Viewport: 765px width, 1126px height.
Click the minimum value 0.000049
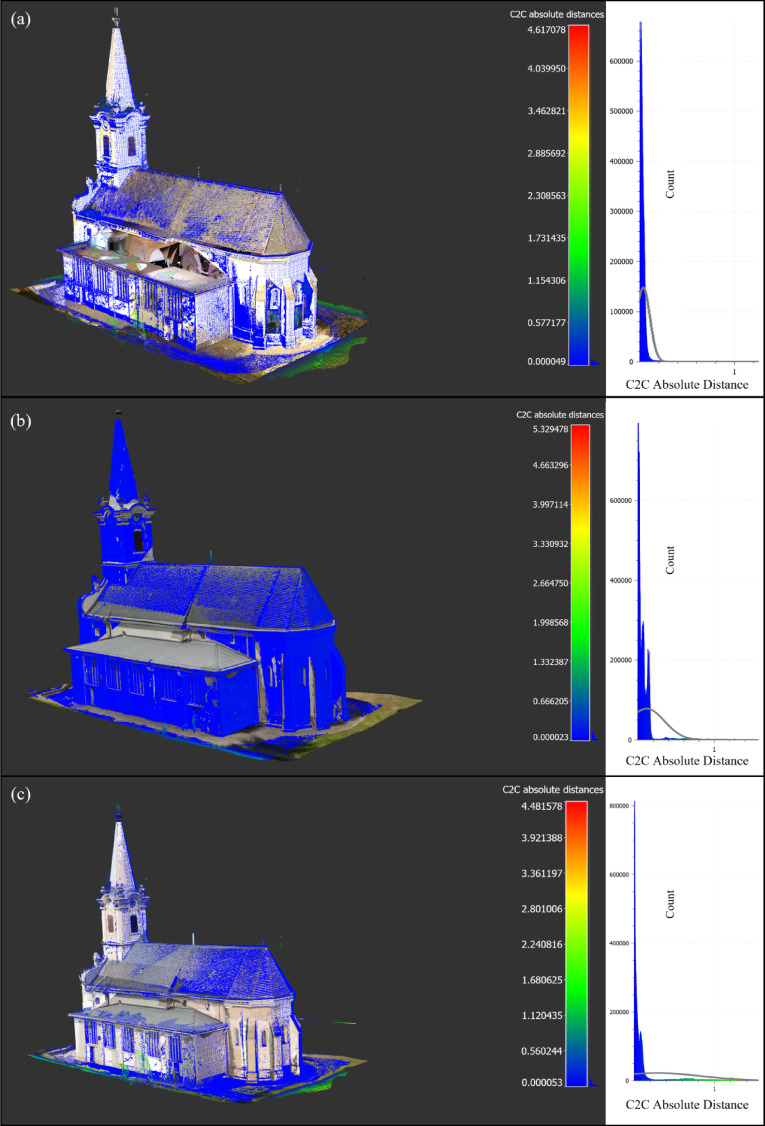pos(546,362)
